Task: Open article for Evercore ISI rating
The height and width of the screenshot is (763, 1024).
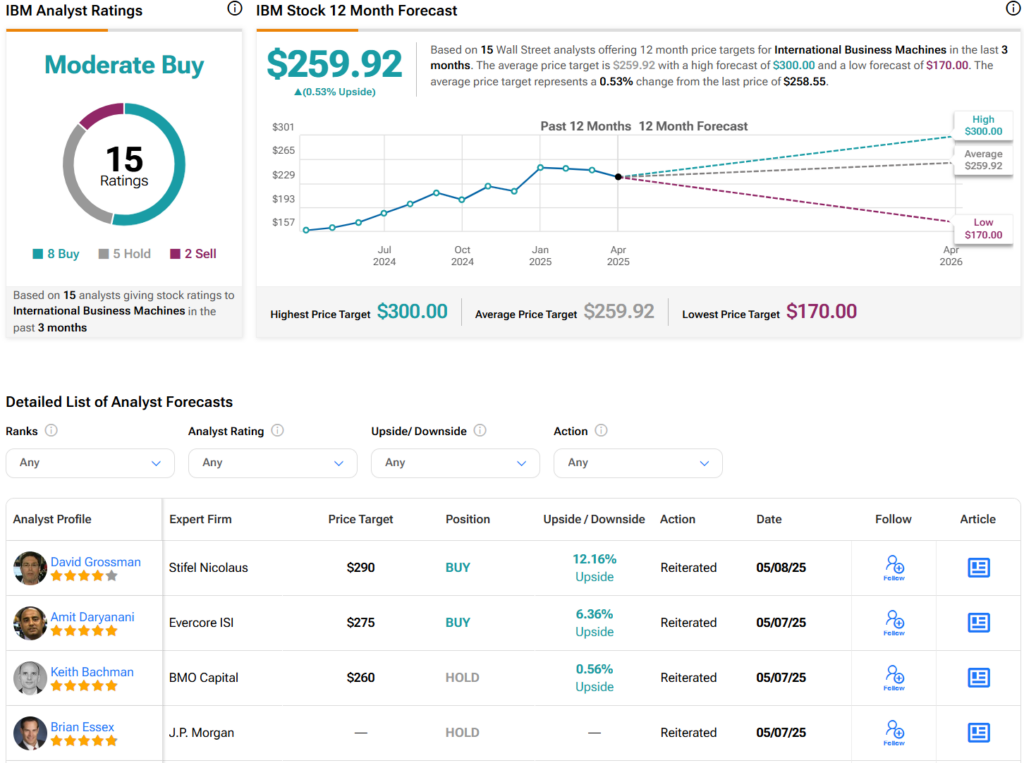Action: click(978, 622)
